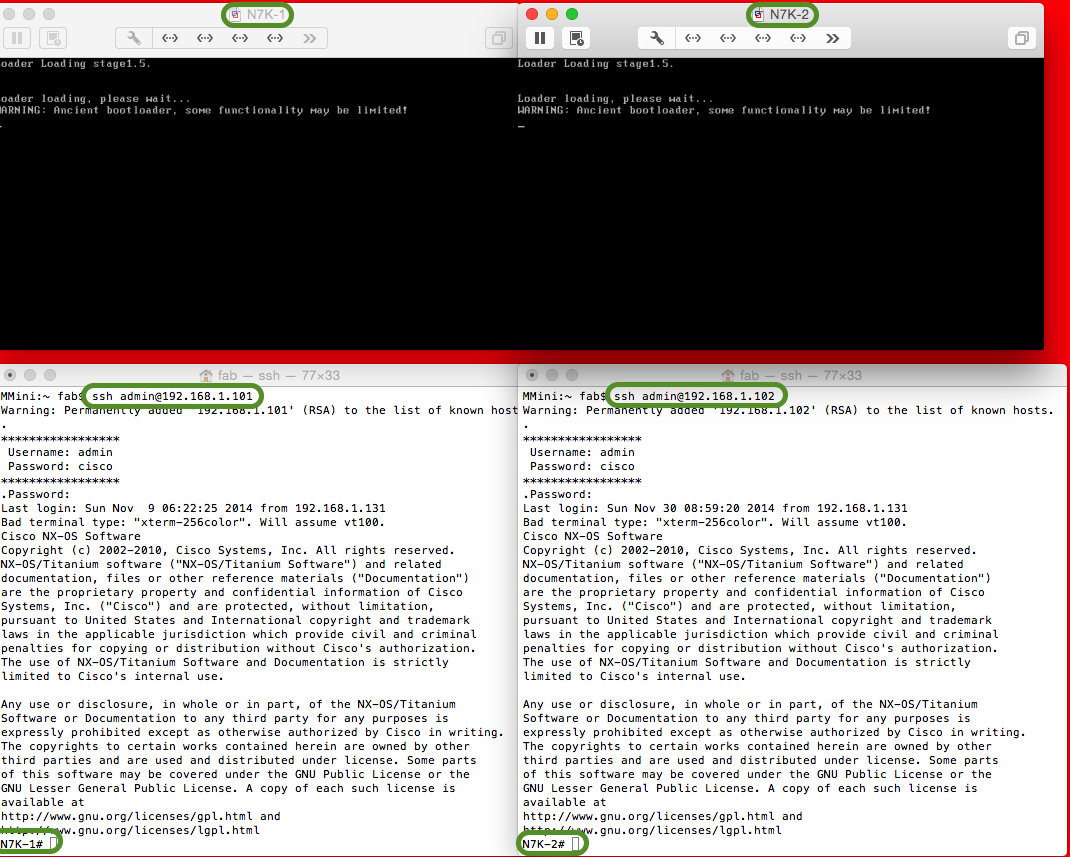Image resolution: width=1070 pixels, height=857 pixels.
Task: Click first network adapter icon in N7K-1
Action: tap(170, 38)
